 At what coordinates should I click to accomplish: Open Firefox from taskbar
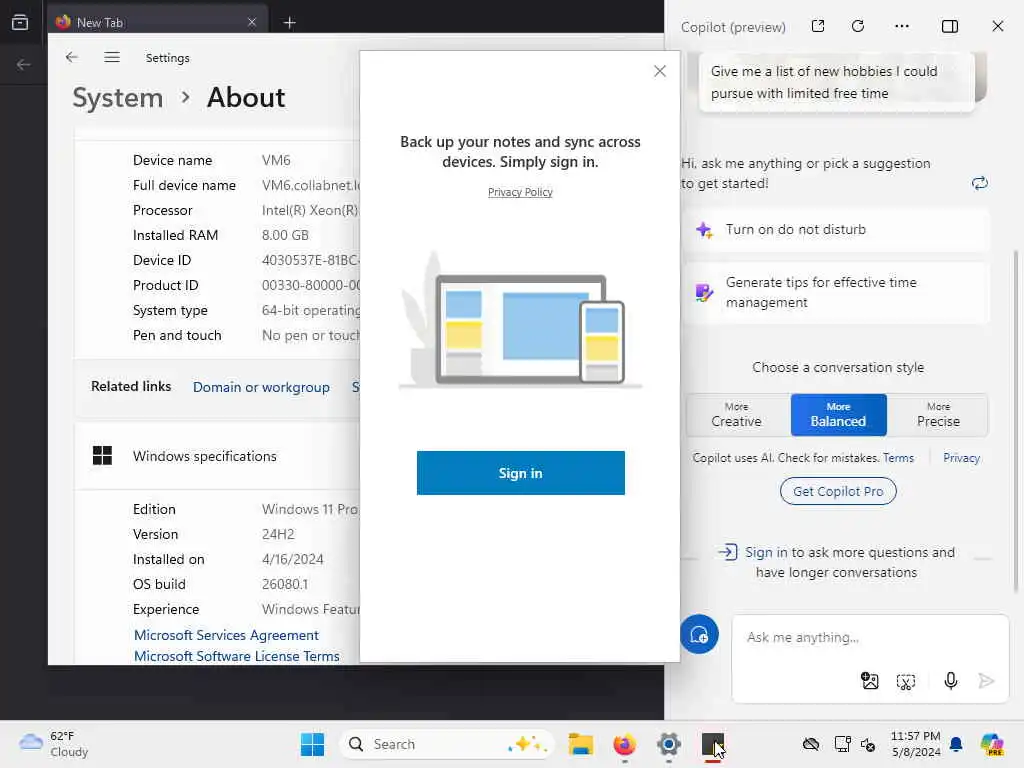(624, 744)
